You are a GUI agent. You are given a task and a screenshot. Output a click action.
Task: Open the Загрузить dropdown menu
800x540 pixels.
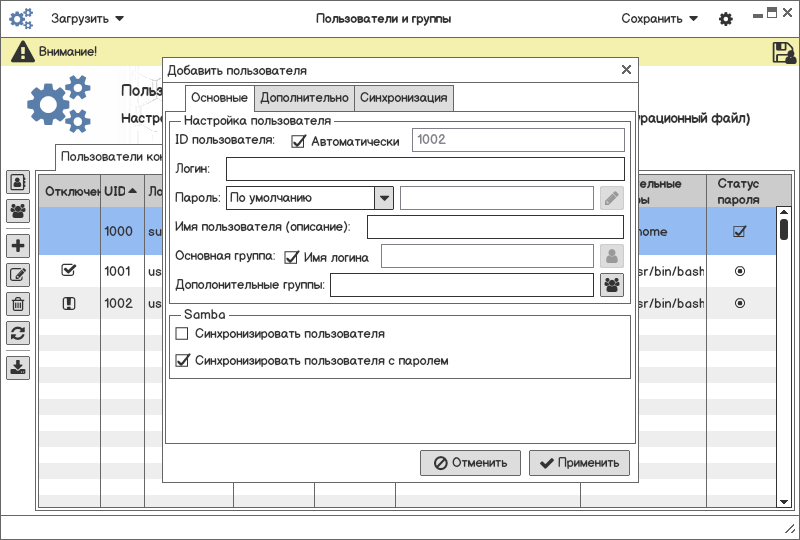(87, 19)
